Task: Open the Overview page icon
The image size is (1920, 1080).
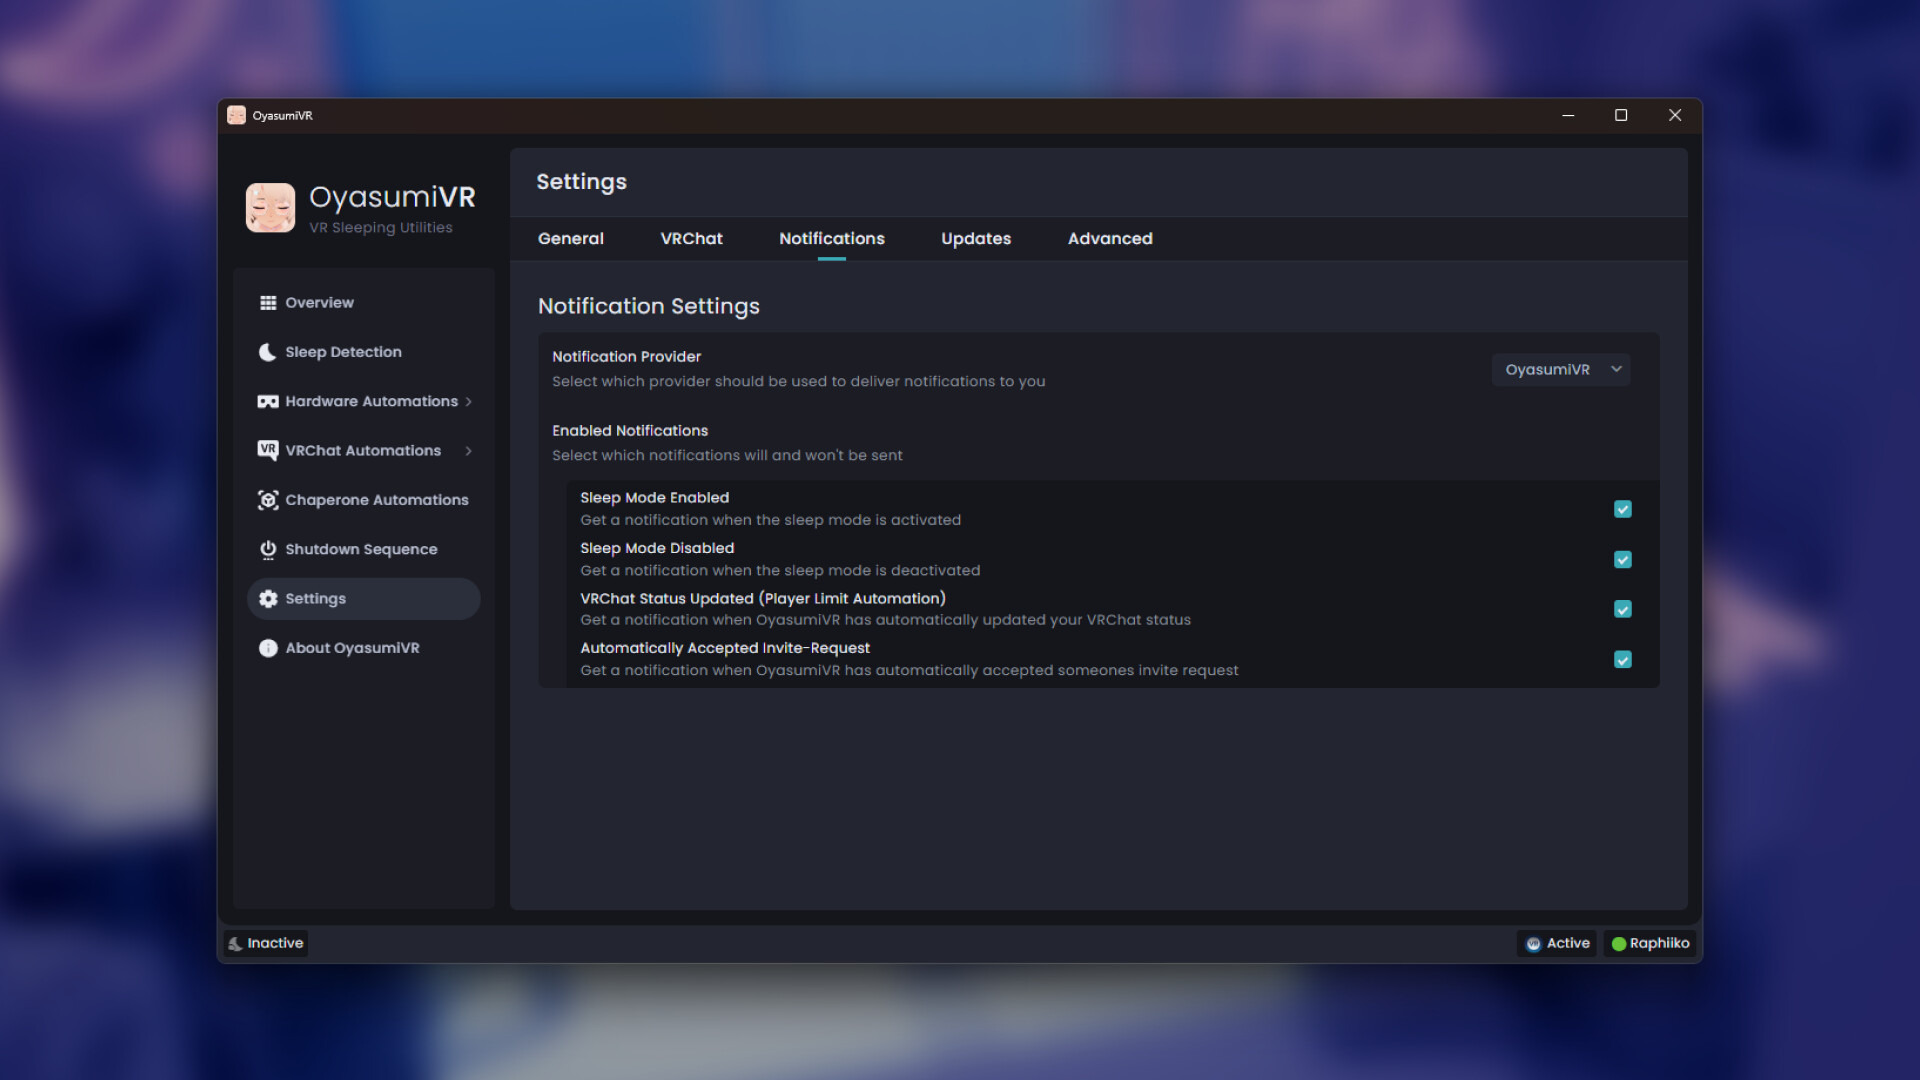Action: (266, 302)
